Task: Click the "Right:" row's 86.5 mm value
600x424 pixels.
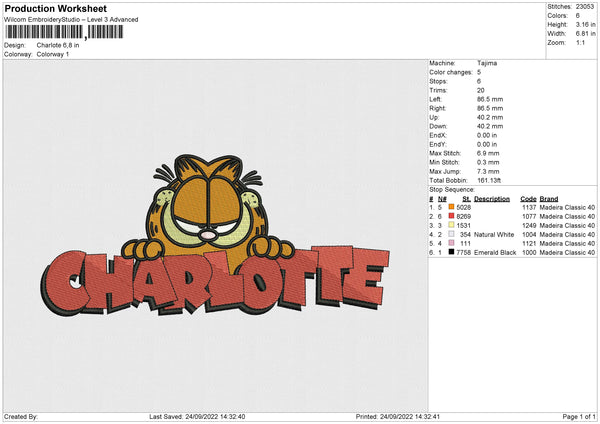Action: pyautogui.click(x=490, y=108)
